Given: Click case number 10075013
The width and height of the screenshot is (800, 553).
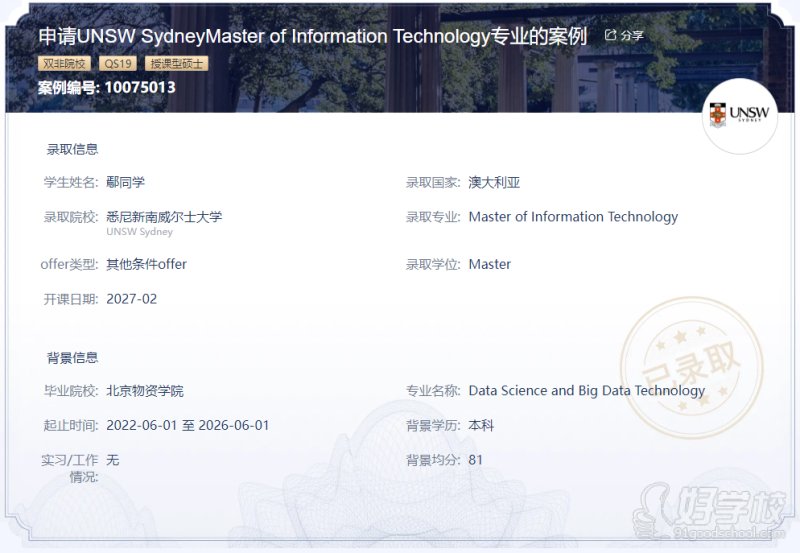Looking at the screenshot, I should click(140, 87).
